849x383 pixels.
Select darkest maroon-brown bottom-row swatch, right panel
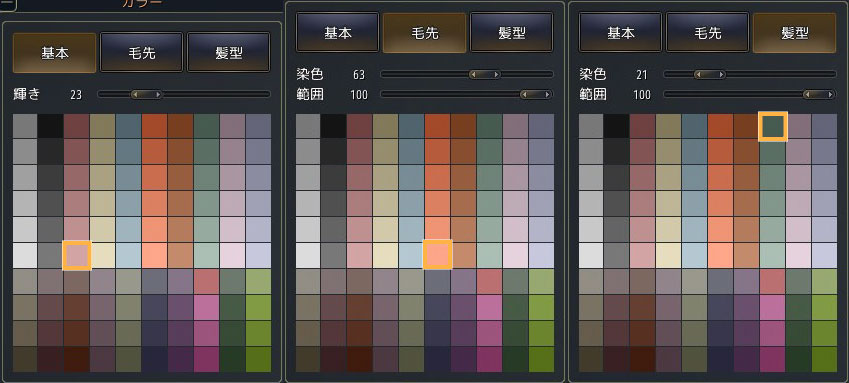643,359
